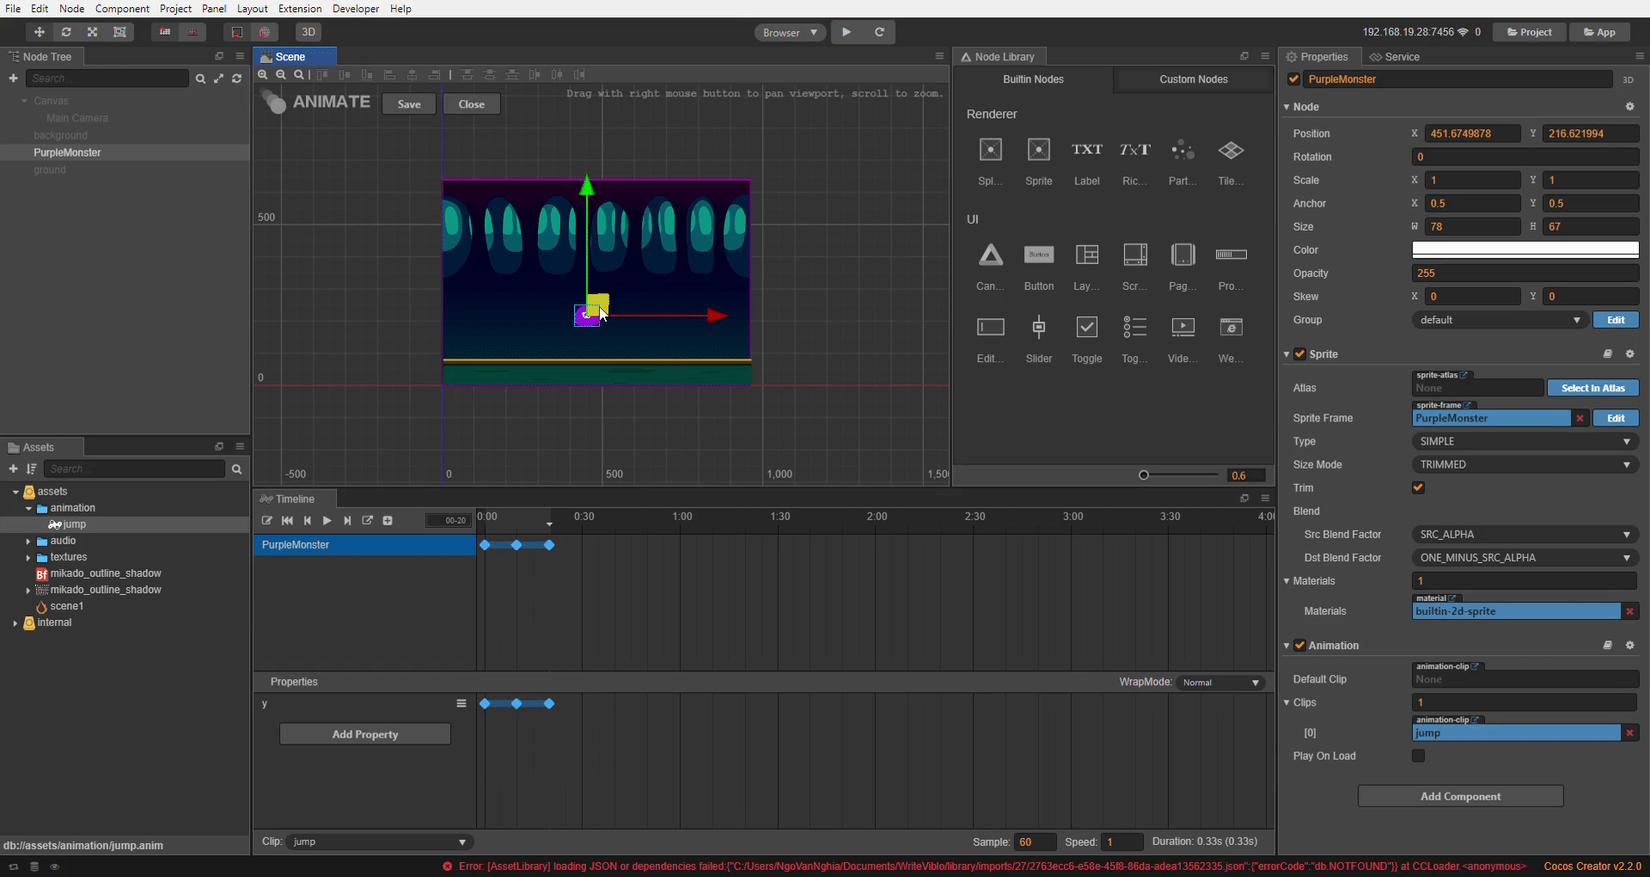Click the Save button in animate bar
The width and height of the screenshot is (1650, 877).
(x=409, y=104)
